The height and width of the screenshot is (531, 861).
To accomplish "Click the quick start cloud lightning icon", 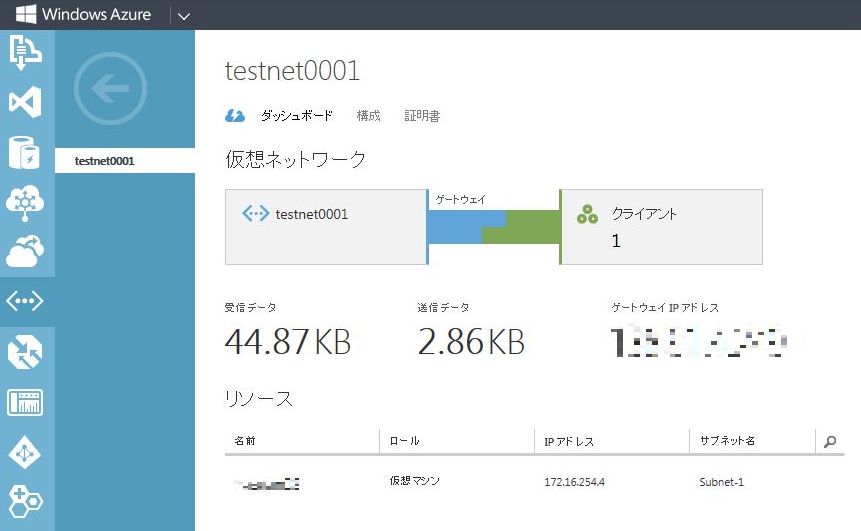I will 235,115.
